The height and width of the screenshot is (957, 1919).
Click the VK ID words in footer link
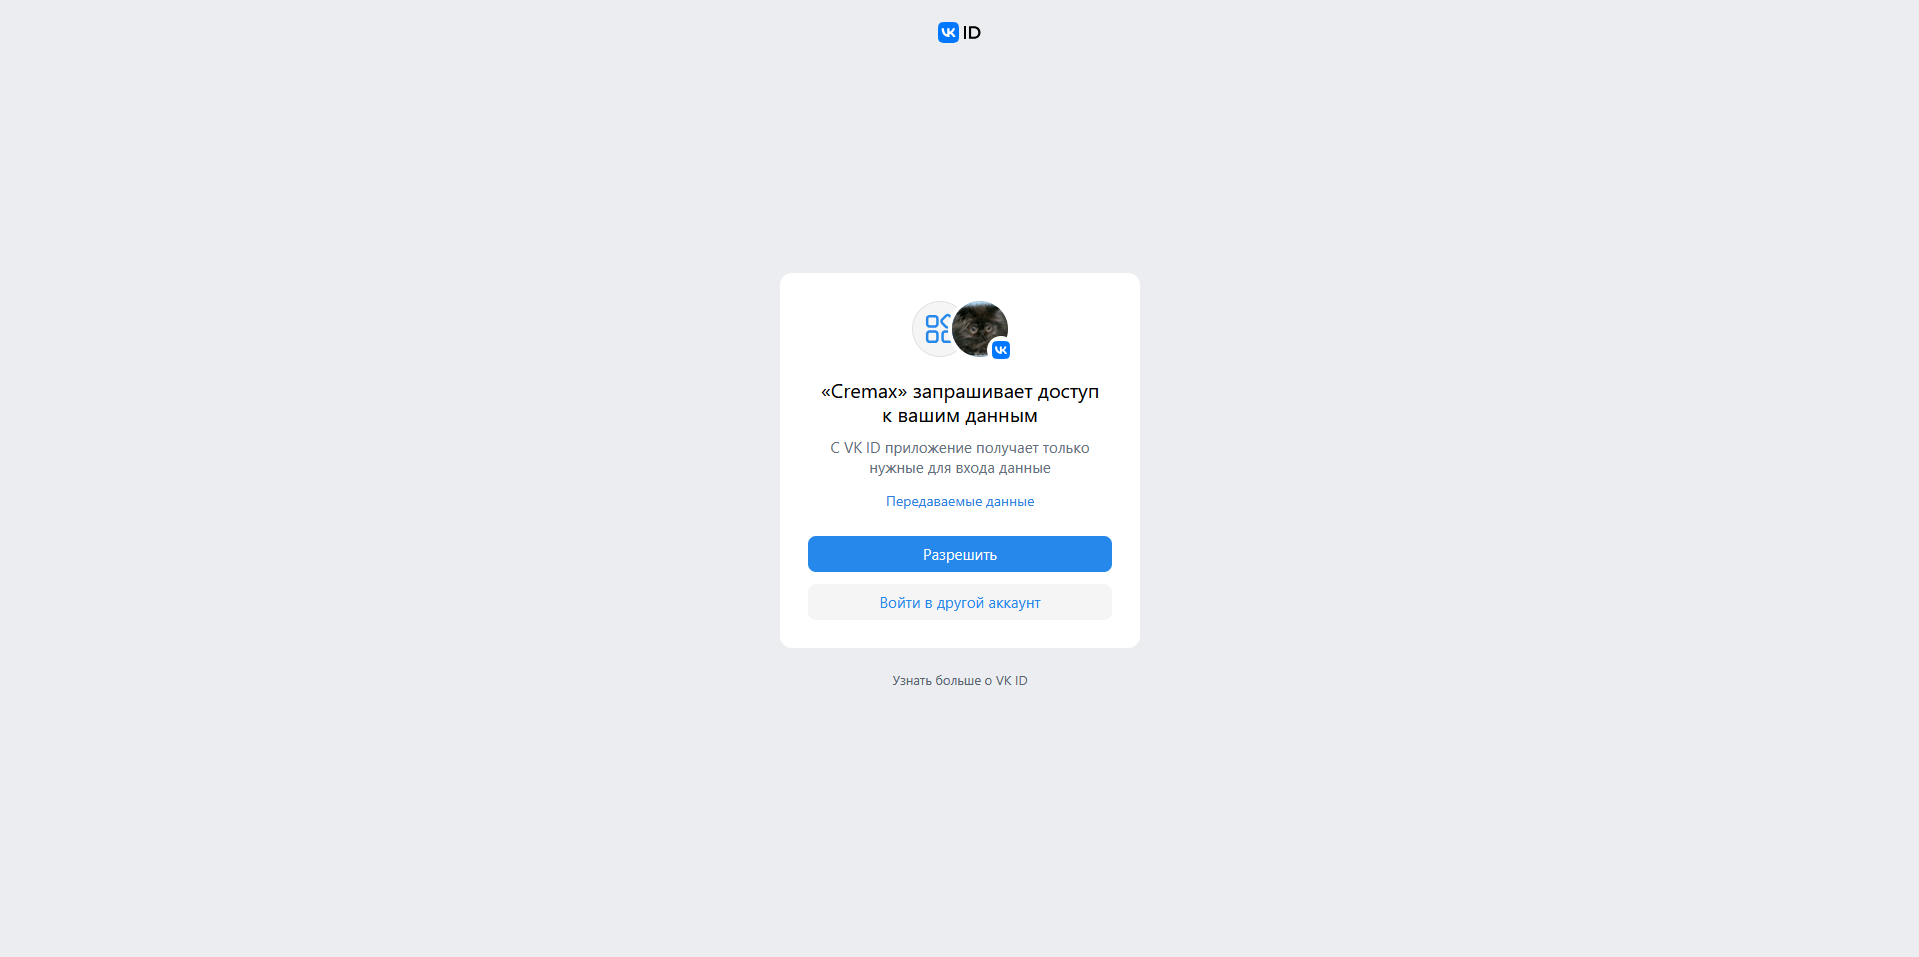[1012, 680]
